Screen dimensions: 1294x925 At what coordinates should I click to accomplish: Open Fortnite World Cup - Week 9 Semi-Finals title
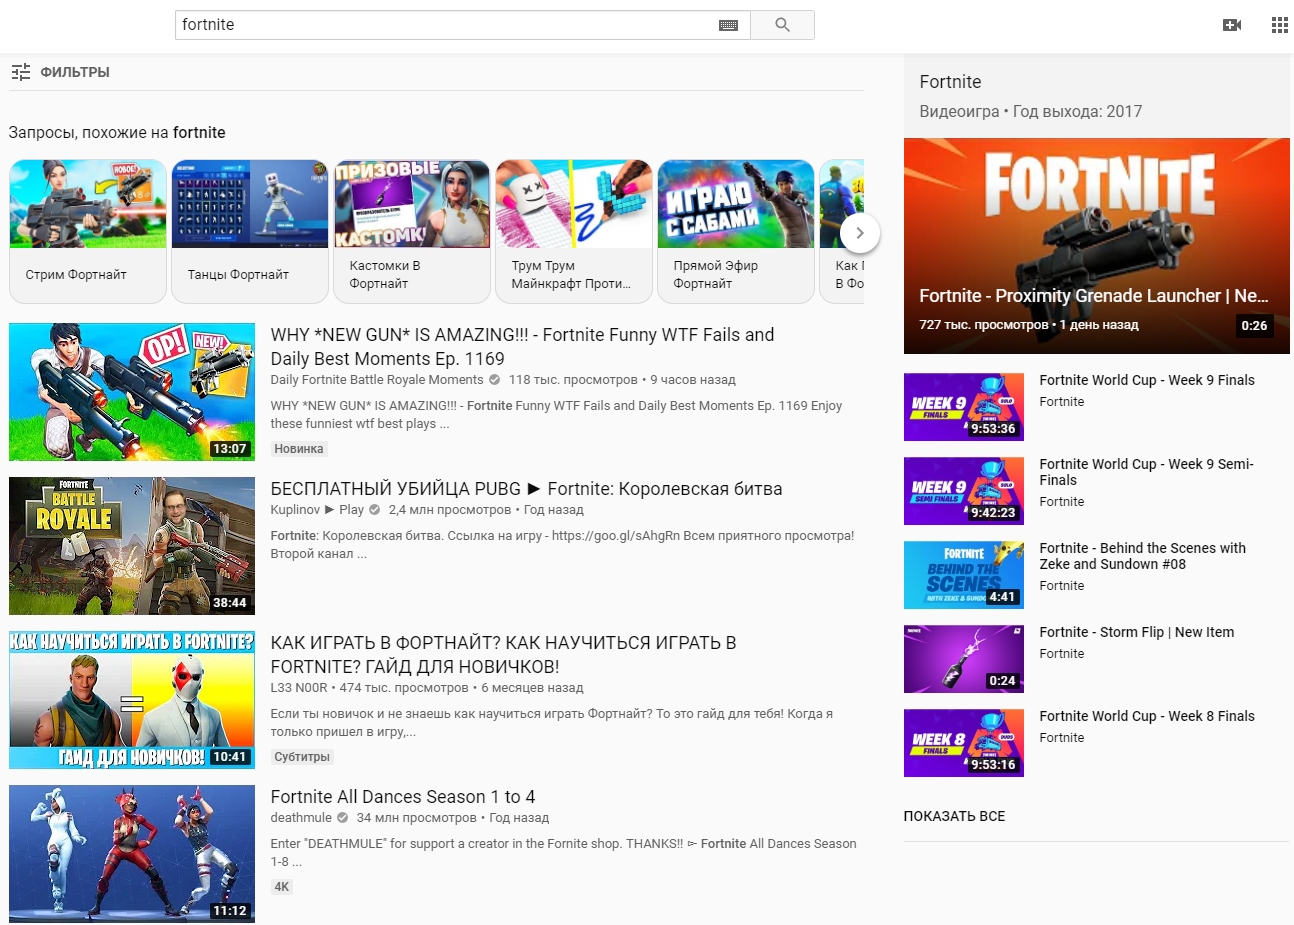tap(1146, 472)
